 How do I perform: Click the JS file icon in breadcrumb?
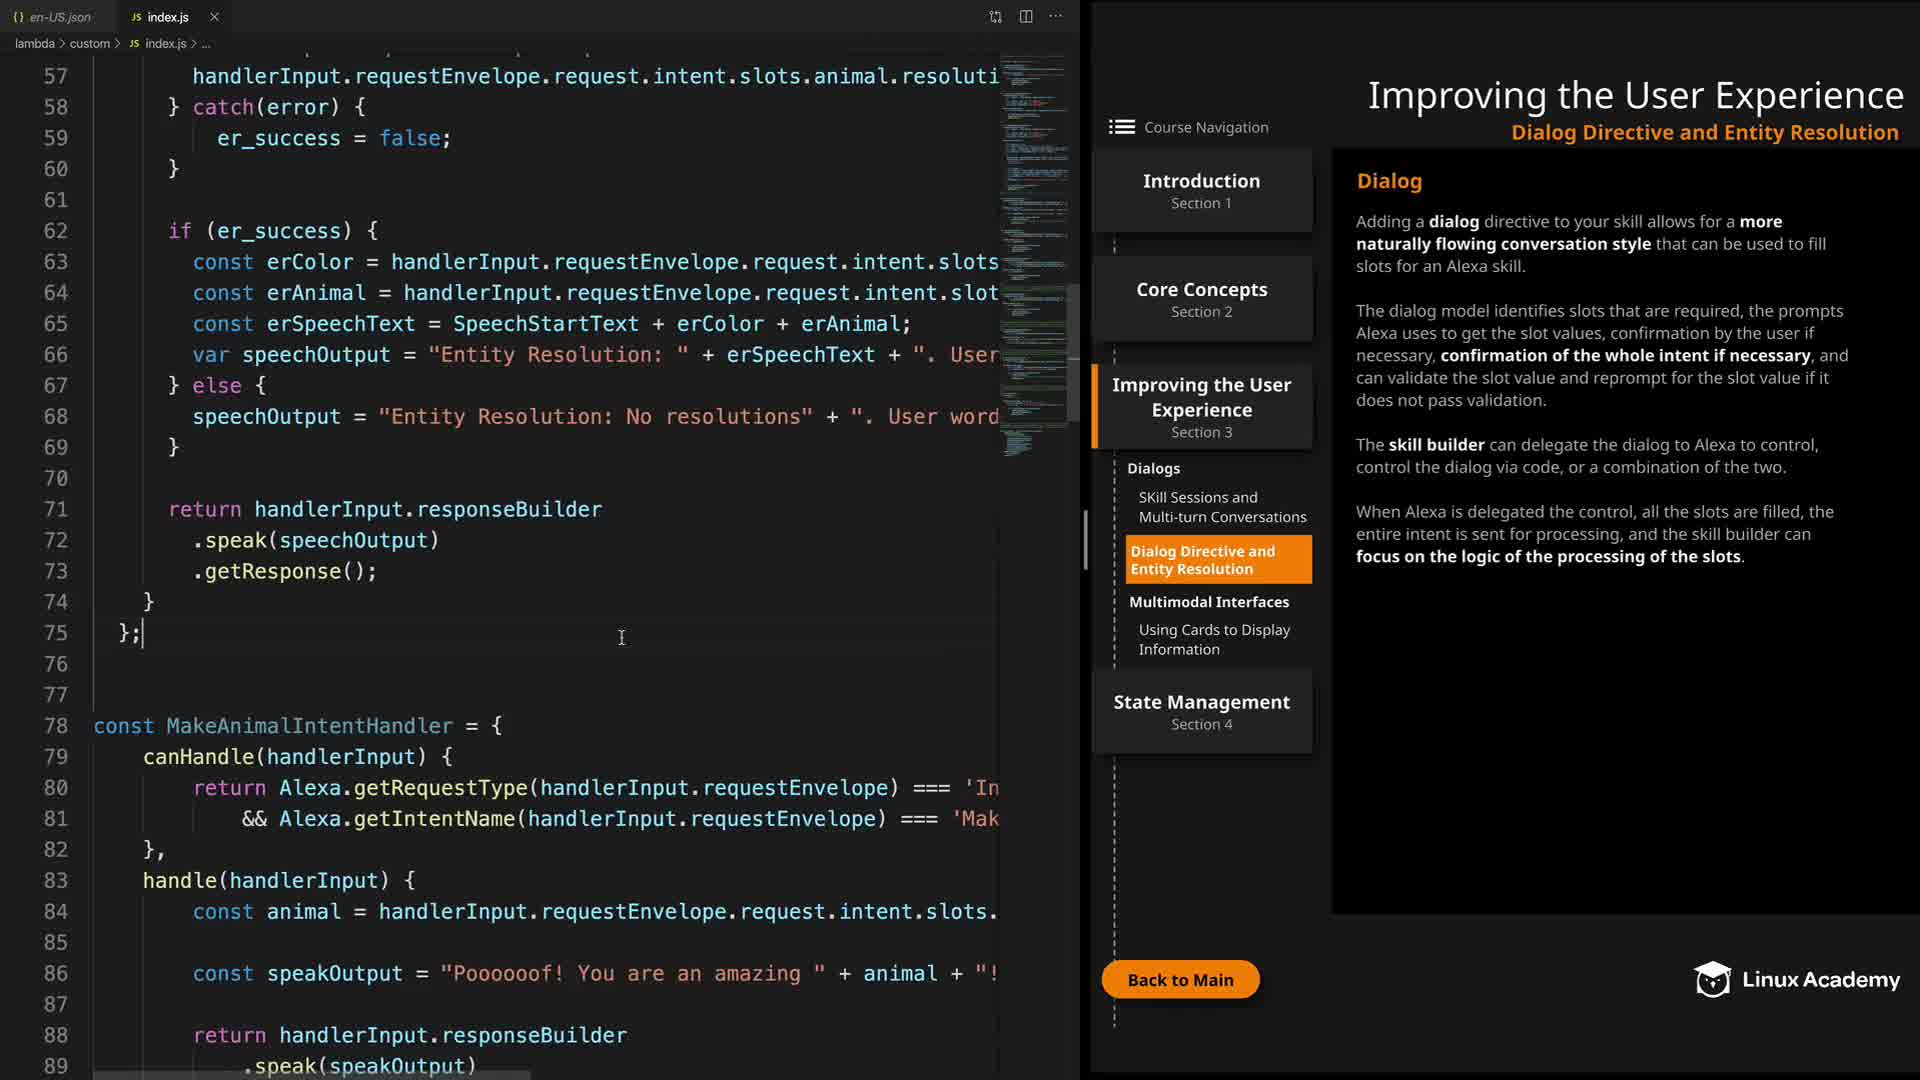click(134, 44)
